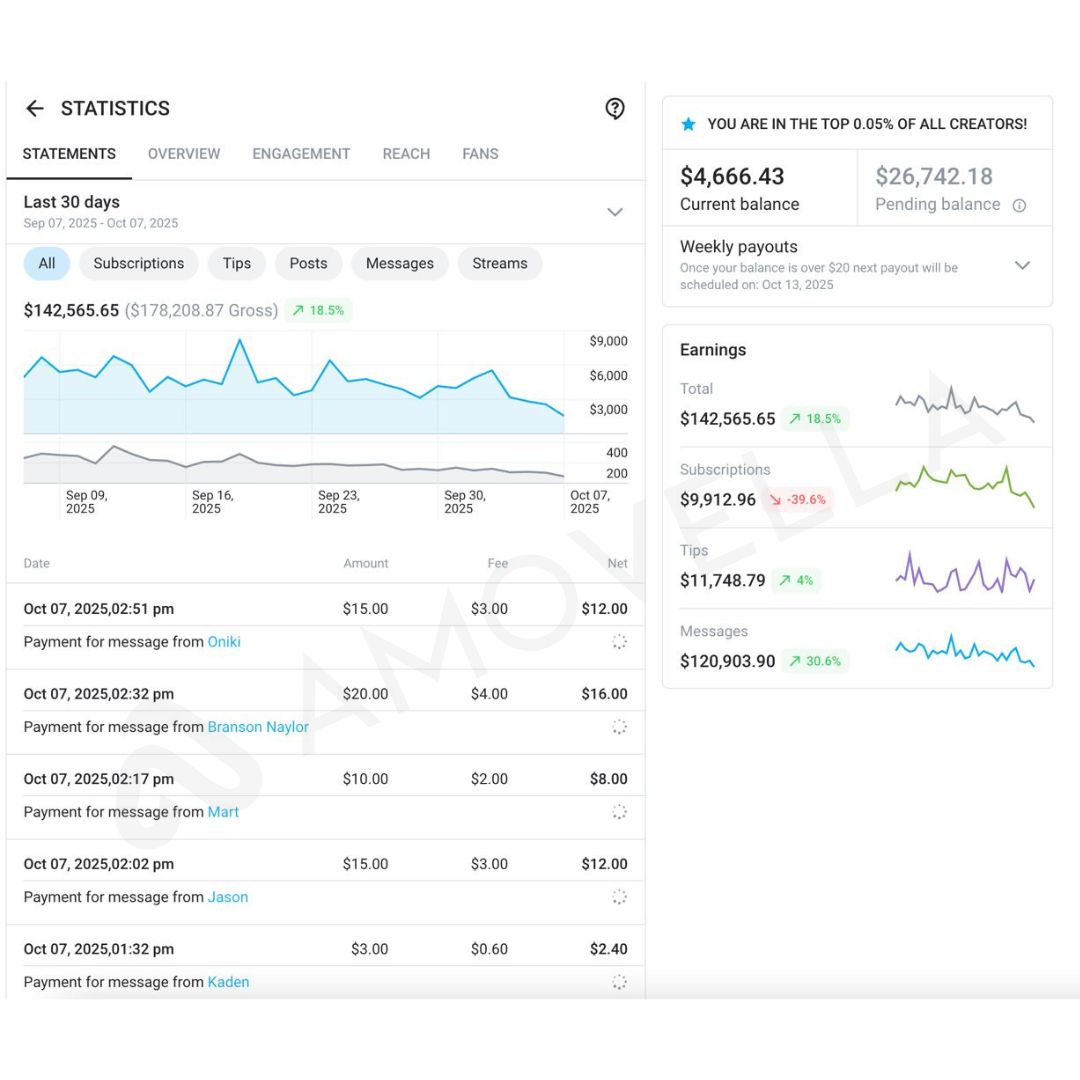The width and height of the screenshot is (1080, 1080).
Task: Click the pending balance info icon
Action: 1019,205
